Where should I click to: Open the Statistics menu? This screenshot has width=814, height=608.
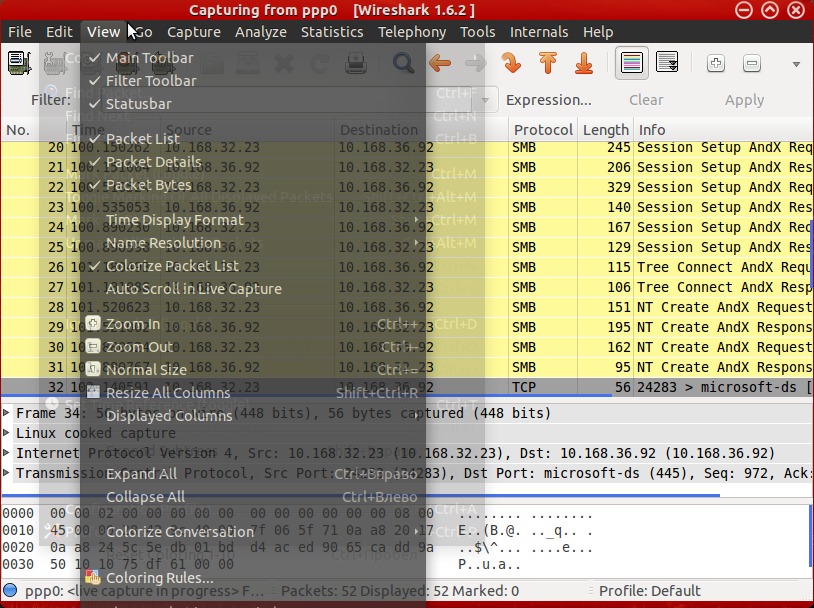click(x=332, y=32)
